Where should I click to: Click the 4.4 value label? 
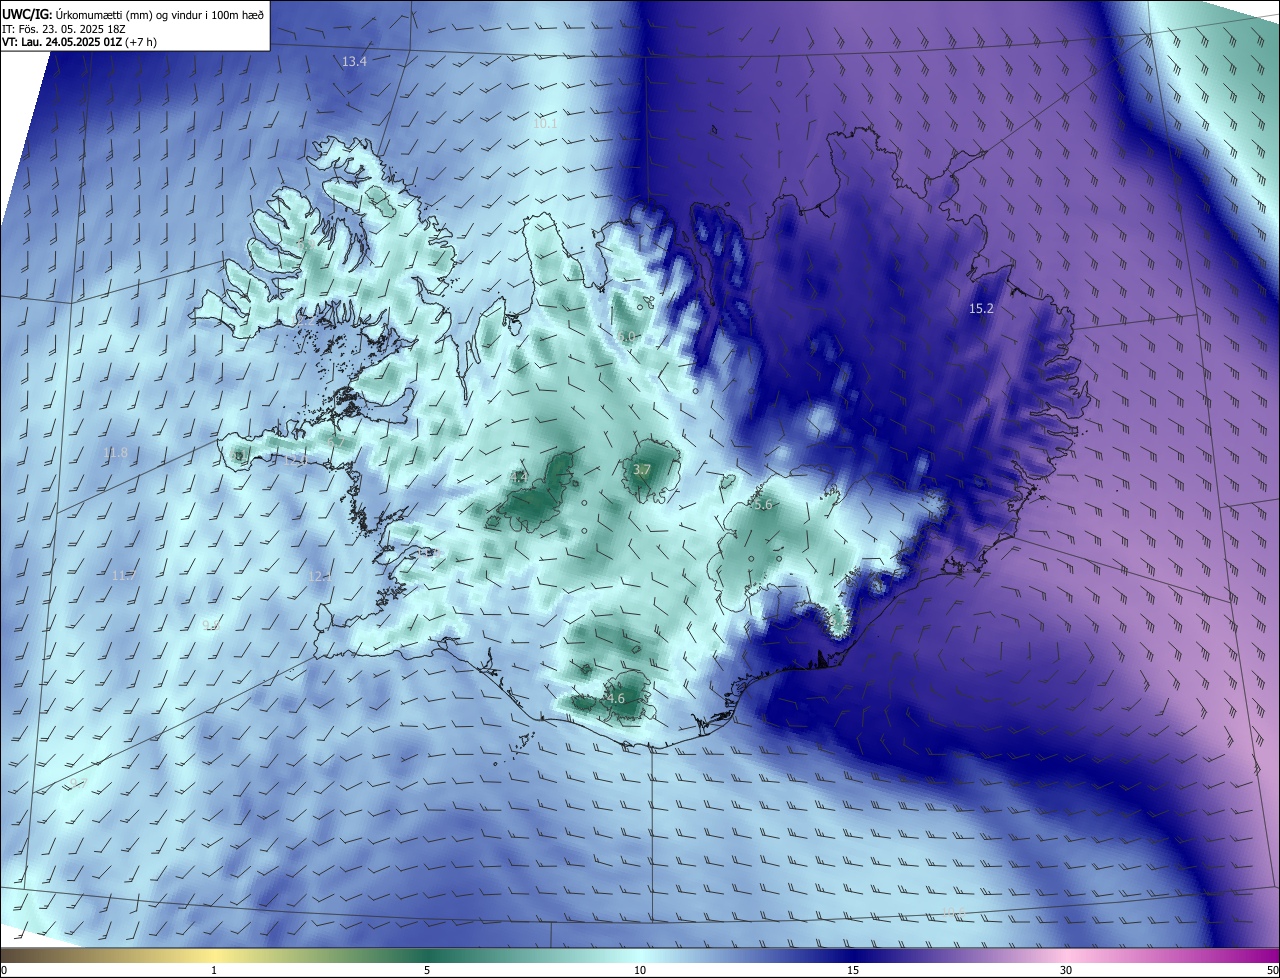point(519,478)
